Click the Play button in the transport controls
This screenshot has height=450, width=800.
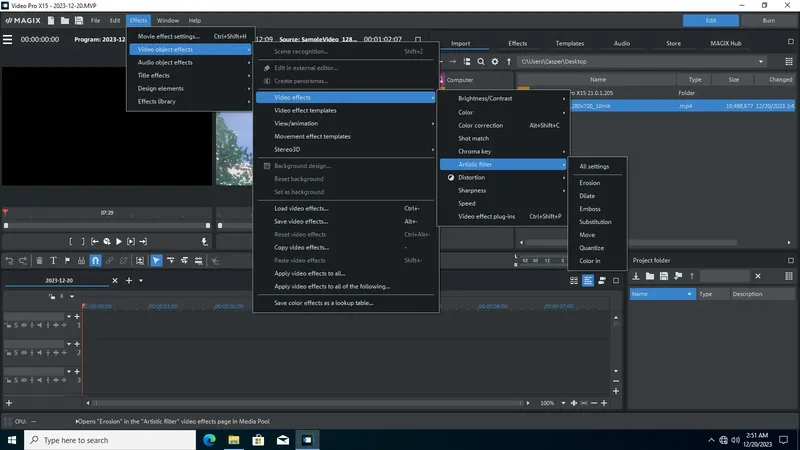[x=119, y=241]
